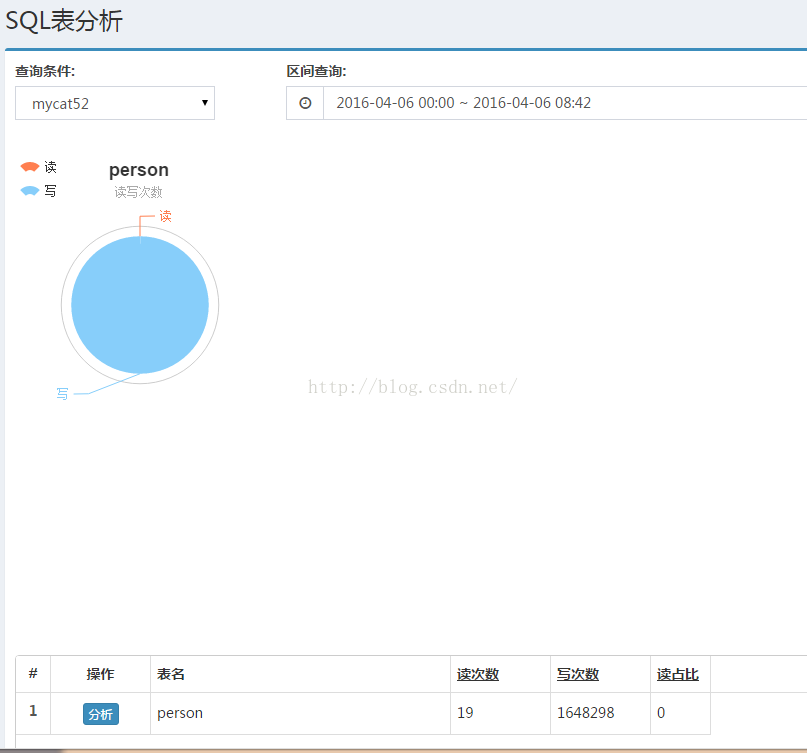
Task: Click the 读写次数 chart subtitle
Action: tap(138, 192)
